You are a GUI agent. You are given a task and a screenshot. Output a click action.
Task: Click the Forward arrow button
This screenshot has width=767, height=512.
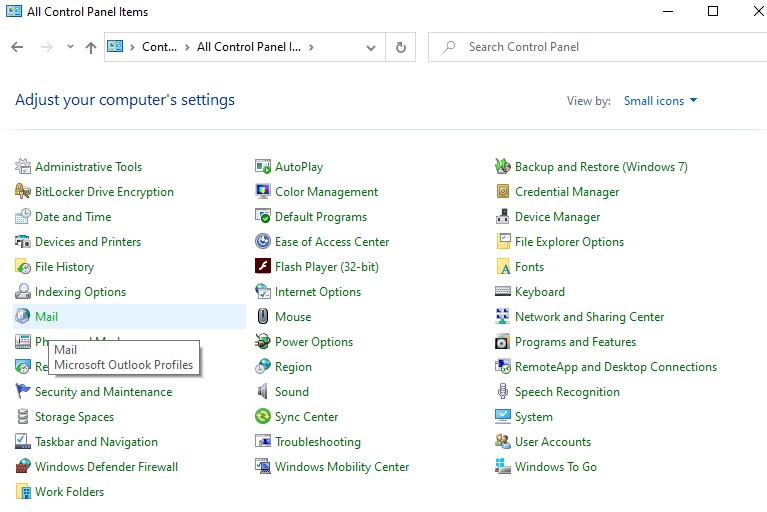point(46,47)
